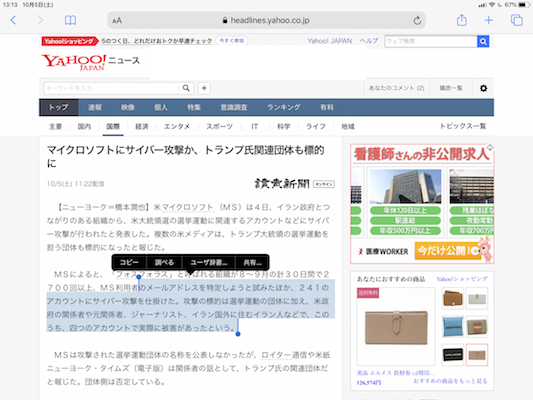Click the keyword search magnifier icon
Viewport: 533px width, 400px height.
click(x=186, y=88)
